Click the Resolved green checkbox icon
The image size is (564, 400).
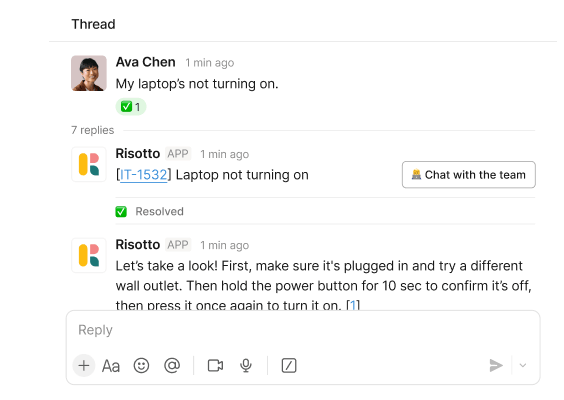(121, 212)
